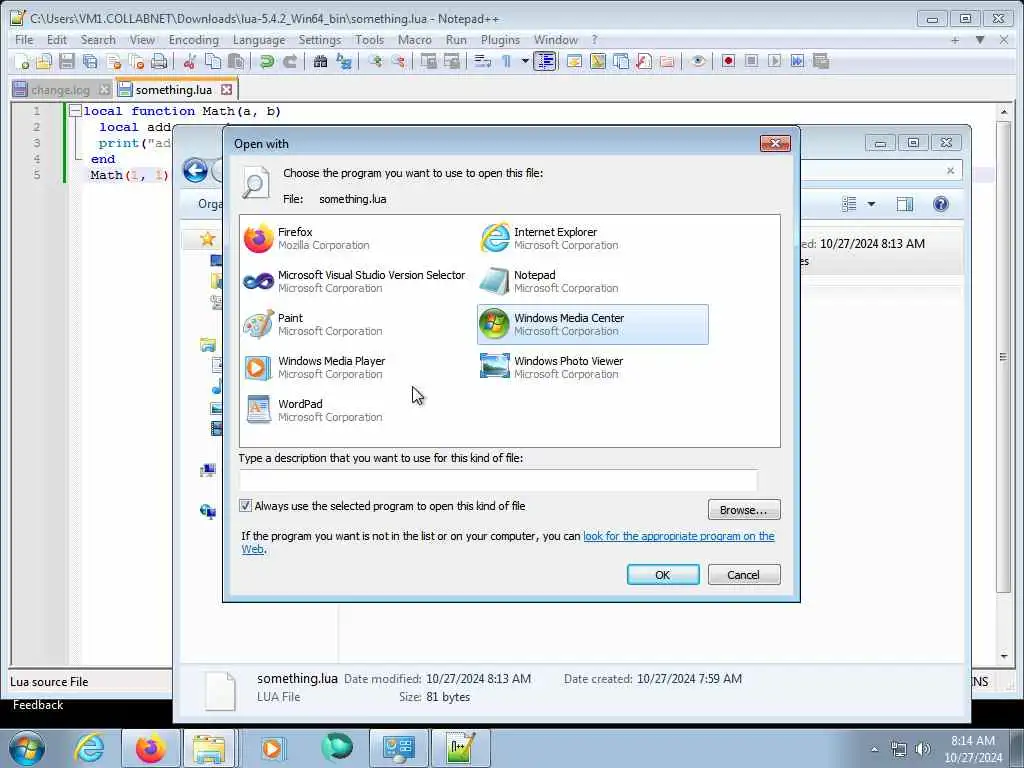Click Save recorded macro icon
Screen dimensions: 1024x768
coord(821,61)
